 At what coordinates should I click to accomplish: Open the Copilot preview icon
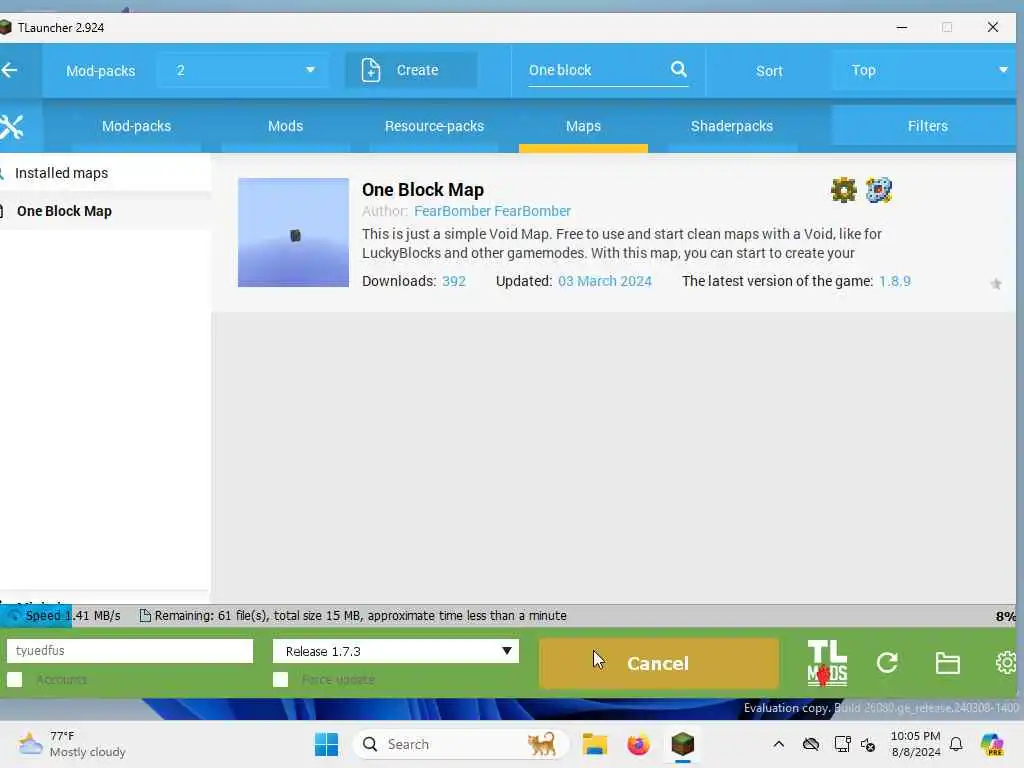point(992,744)
